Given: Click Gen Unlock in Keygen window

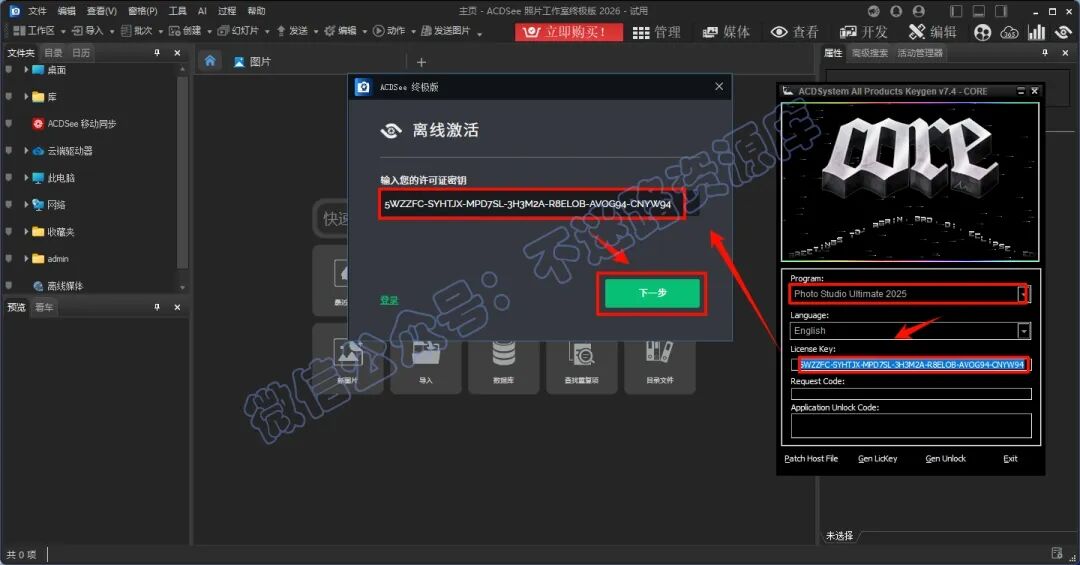Looking at the screenshot, I should click(x=945, y=459).
